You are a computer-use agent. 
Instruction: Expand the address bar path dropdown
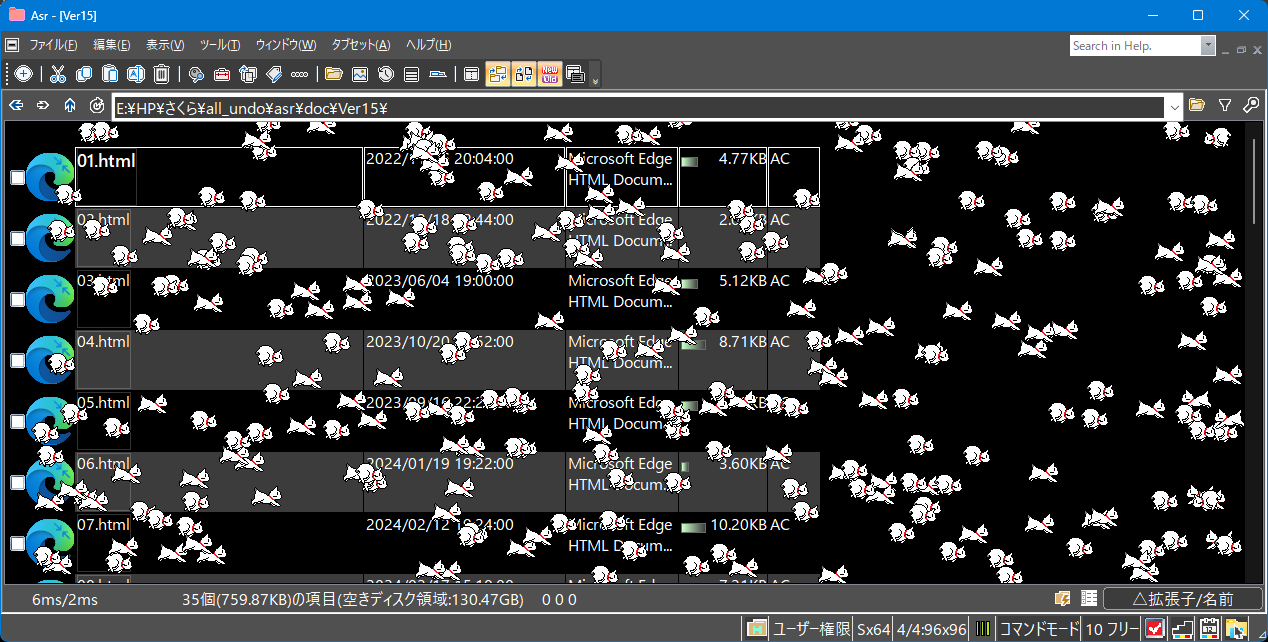pyautogui.click(x=1173, y=106)
